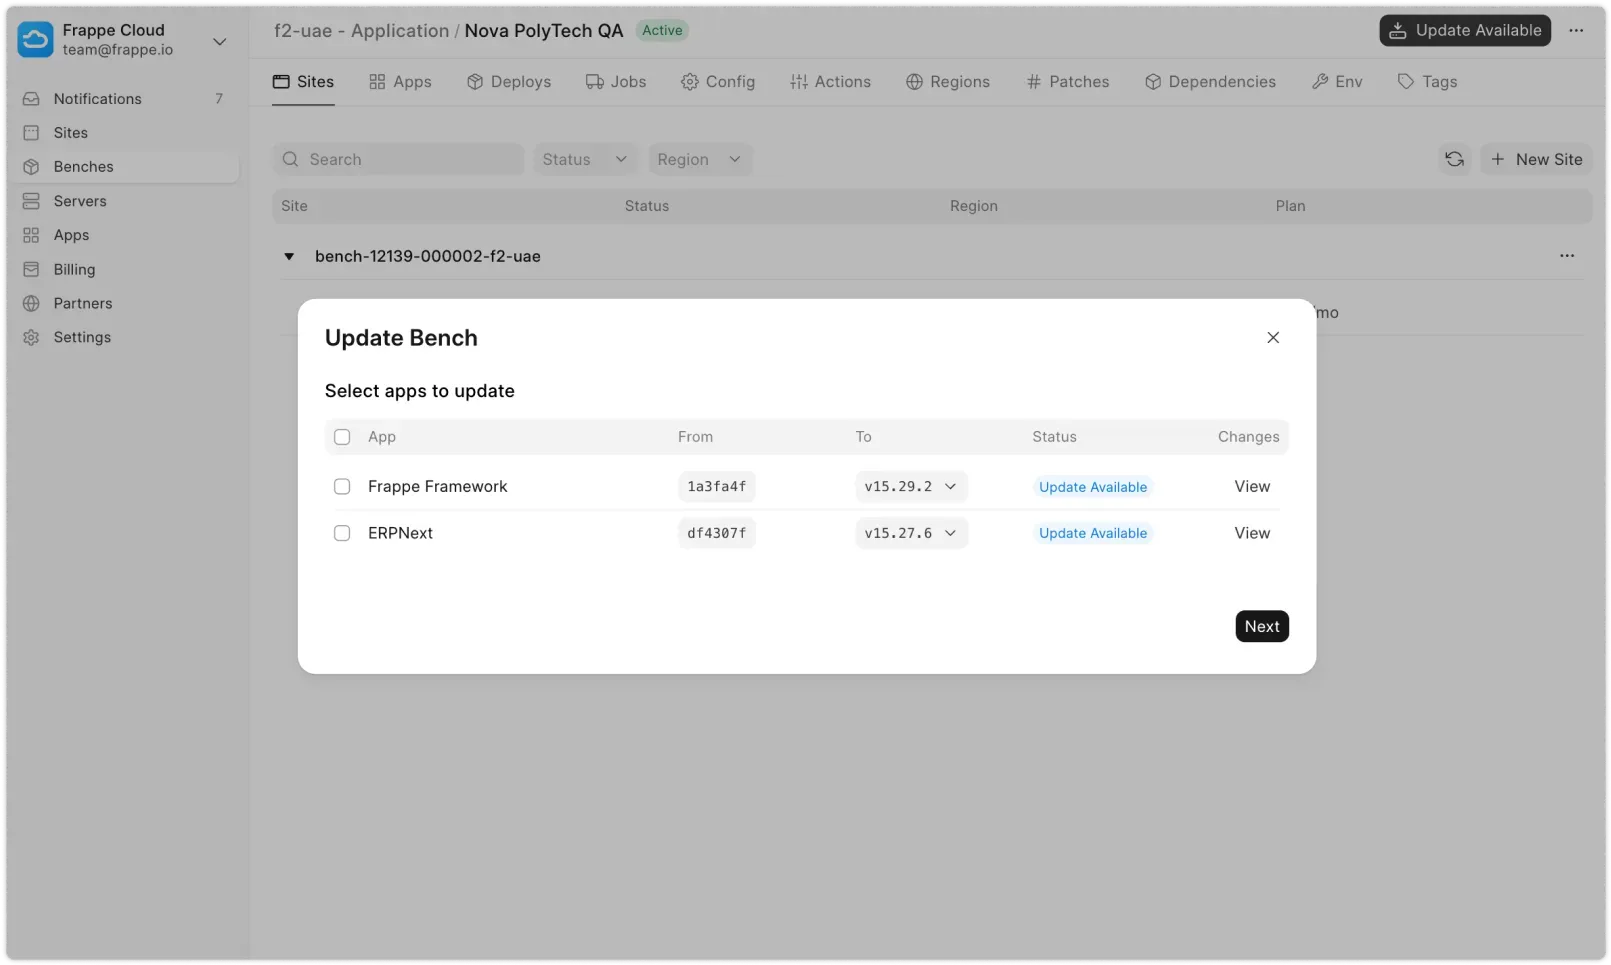Open the bench options menu
The width and height of the screenshot is (1611, 965).
pyautogui.click(x=1566, y=256)
